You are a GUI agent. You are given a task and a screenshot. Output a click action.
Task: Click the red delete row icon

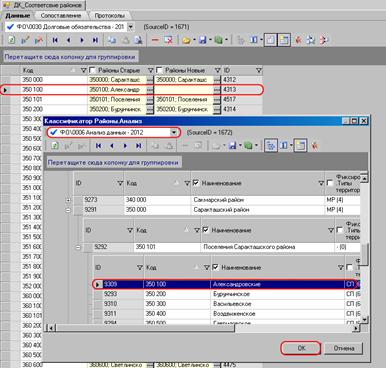click(155, 40)
